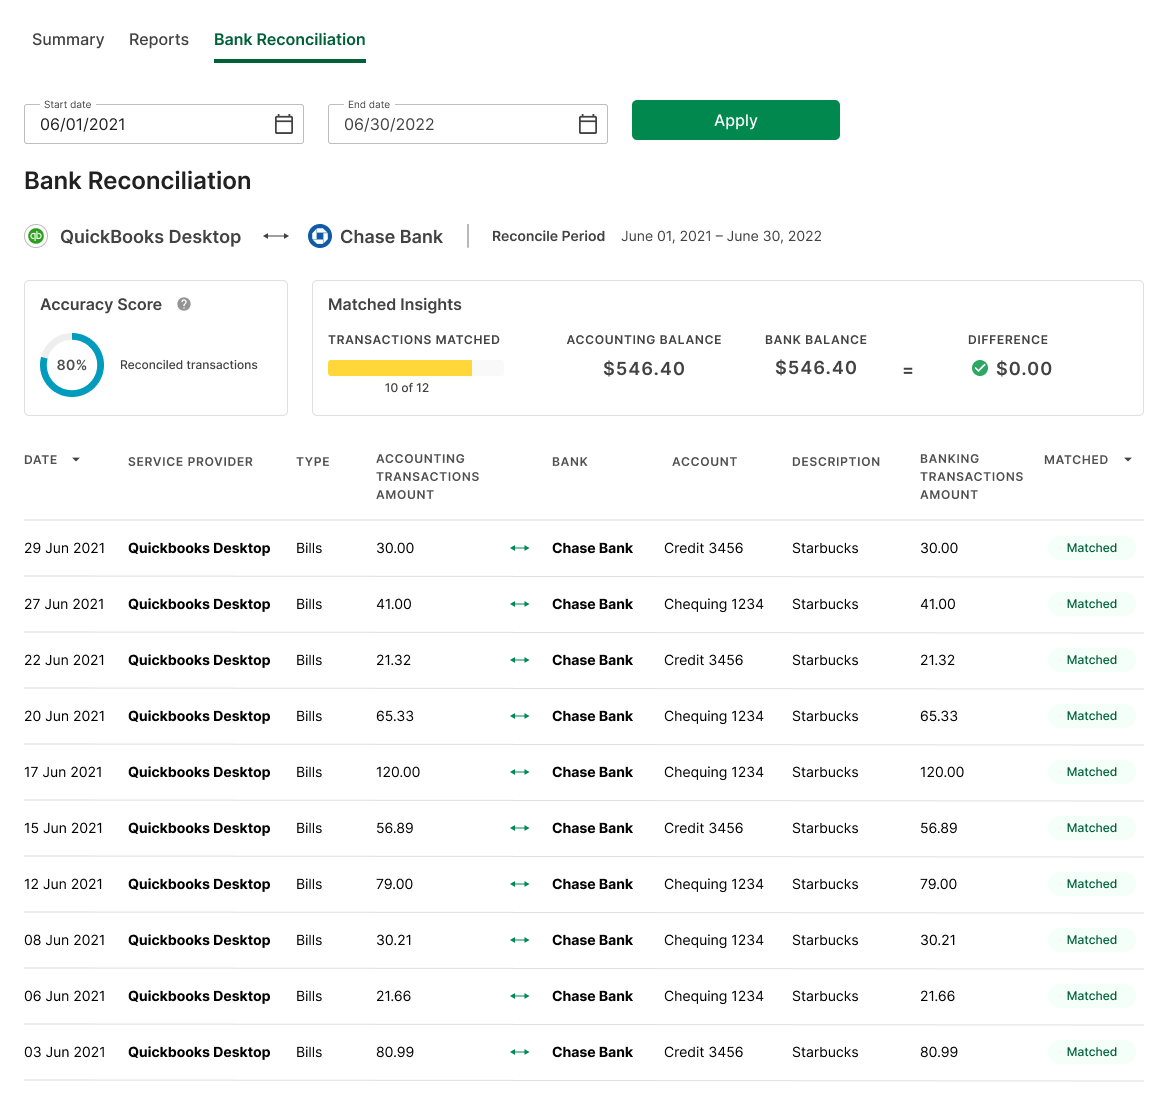Click the match arrow icon in the 06 Jun 2021 row
Viewport: 1168px width, 1096px height.
[x=520, y=996]
